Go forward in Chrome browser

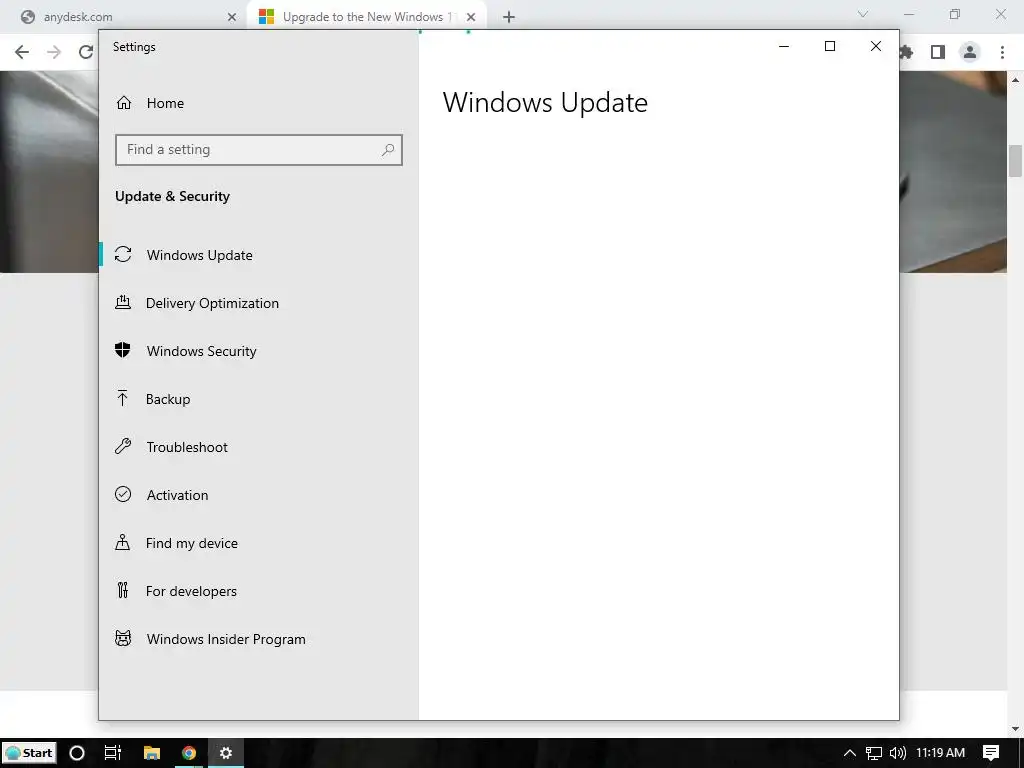point(54,52)
